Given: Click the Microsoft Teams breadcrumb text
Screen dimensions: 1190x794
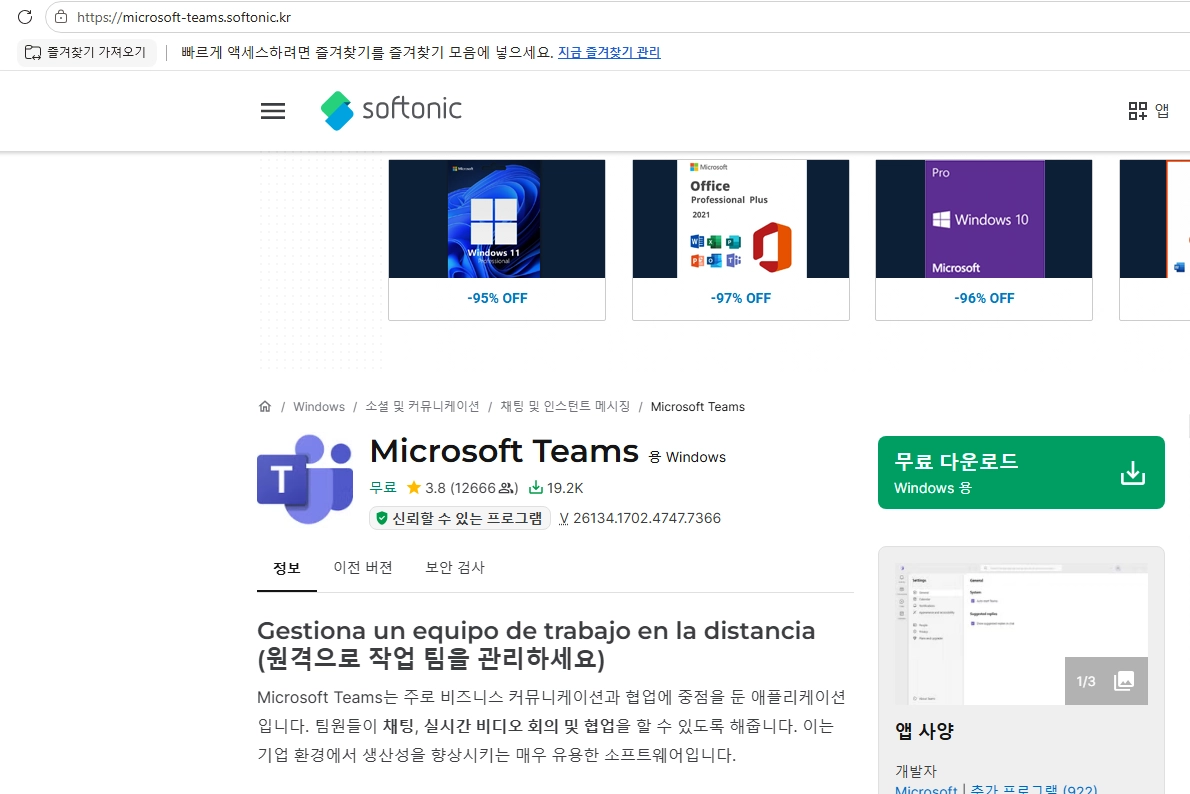Looking at the screenshot, I should (697, 407).
